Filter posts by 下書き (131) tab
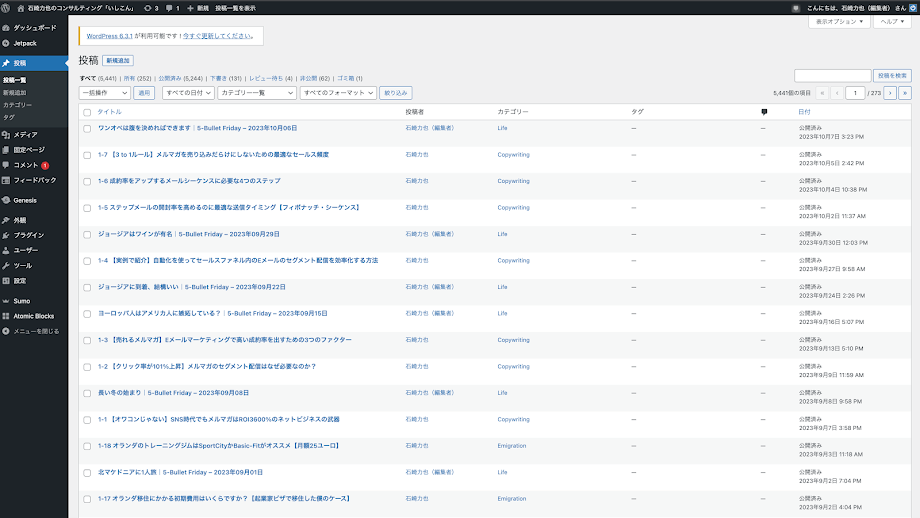 225,77
